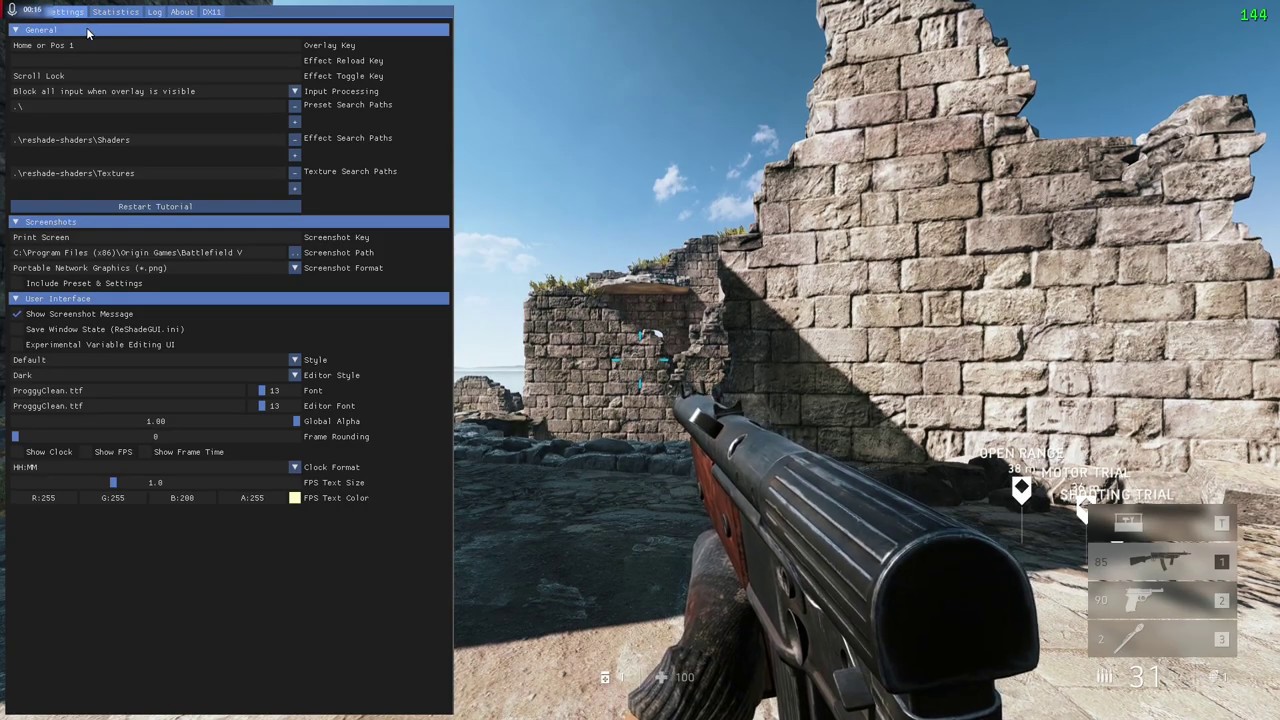1280x720 pixels.
Task: Adjust the Frame Rounding slider
Action: point(155,437)
